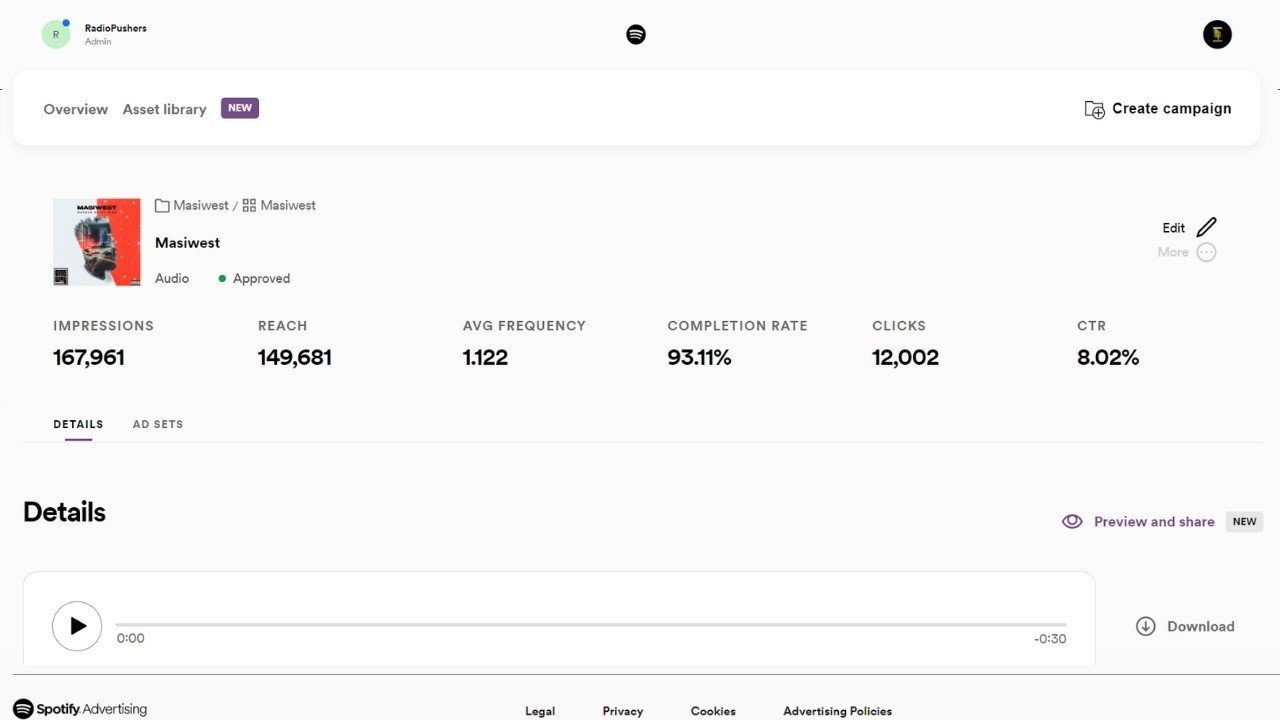Viewport: 1280px width, 720px height.
Task: Open Advertising Policies footer link
Action: (x=837, y=711)
